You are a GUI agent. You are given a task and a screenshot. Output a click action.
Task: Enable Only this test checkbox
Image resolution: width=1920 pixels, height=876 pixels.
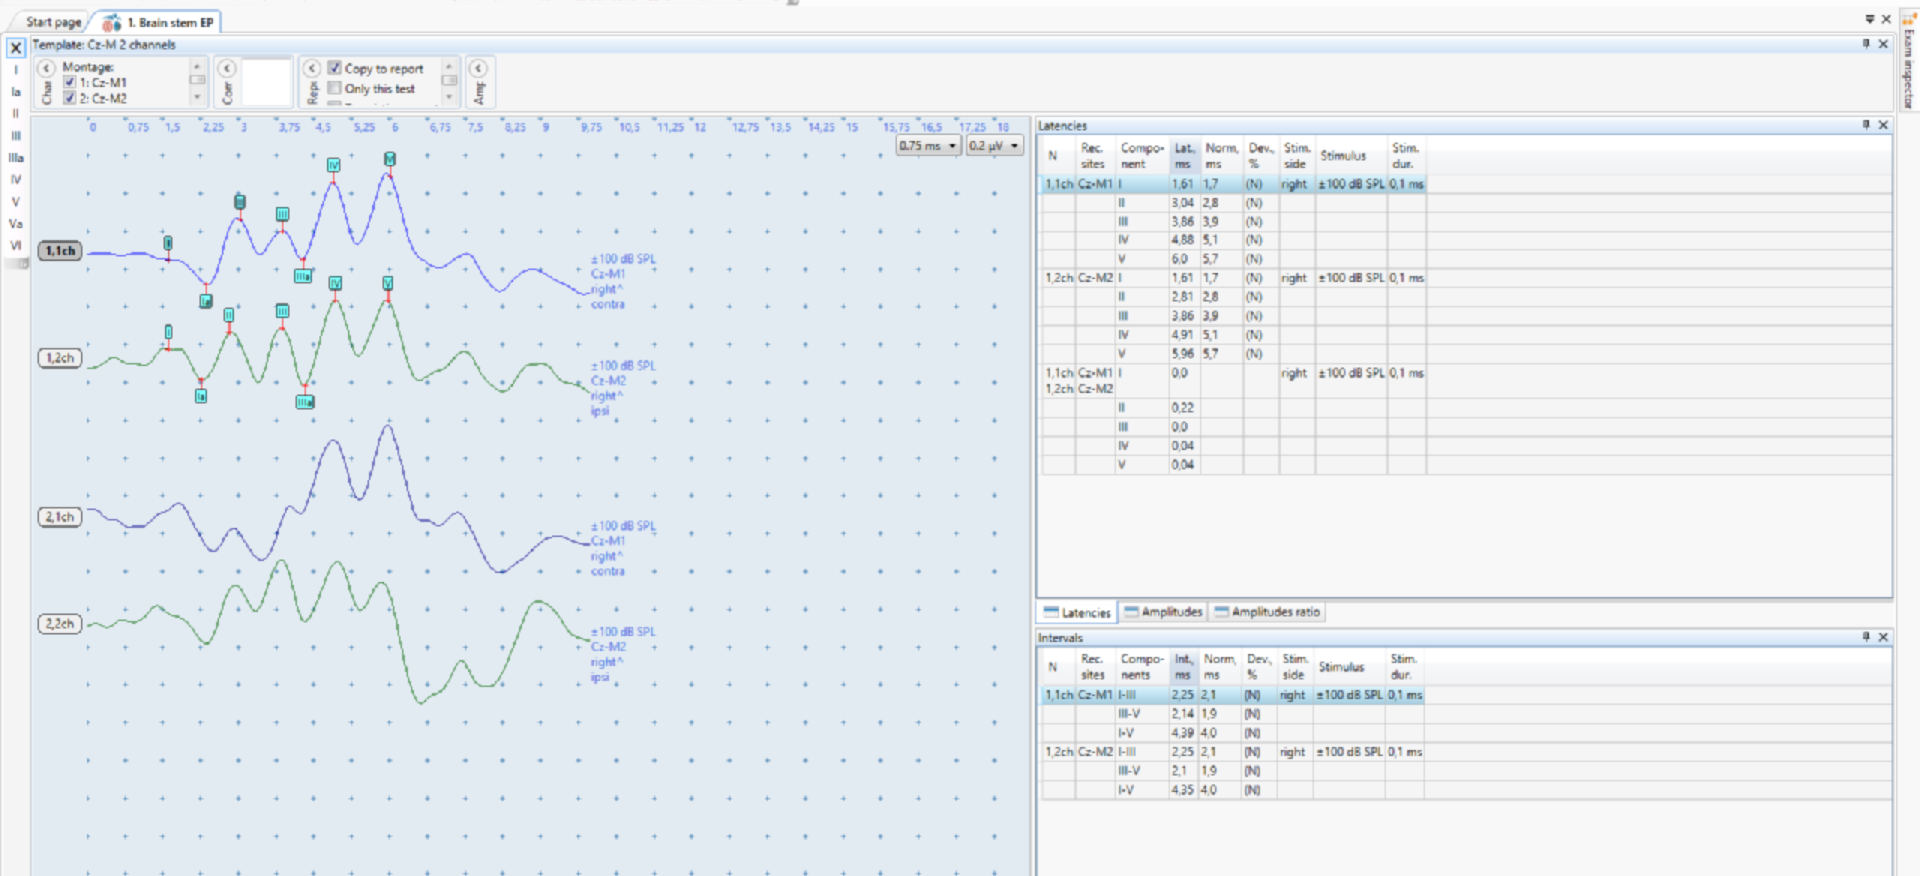[335, 88]
